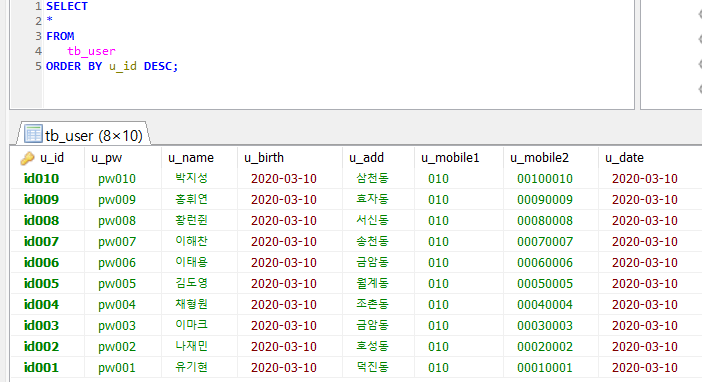Image resolution: width=702 pixels, height=382 pixels.
Task: Click line number 5 in editor gutter
Action: tap(39, 66)
